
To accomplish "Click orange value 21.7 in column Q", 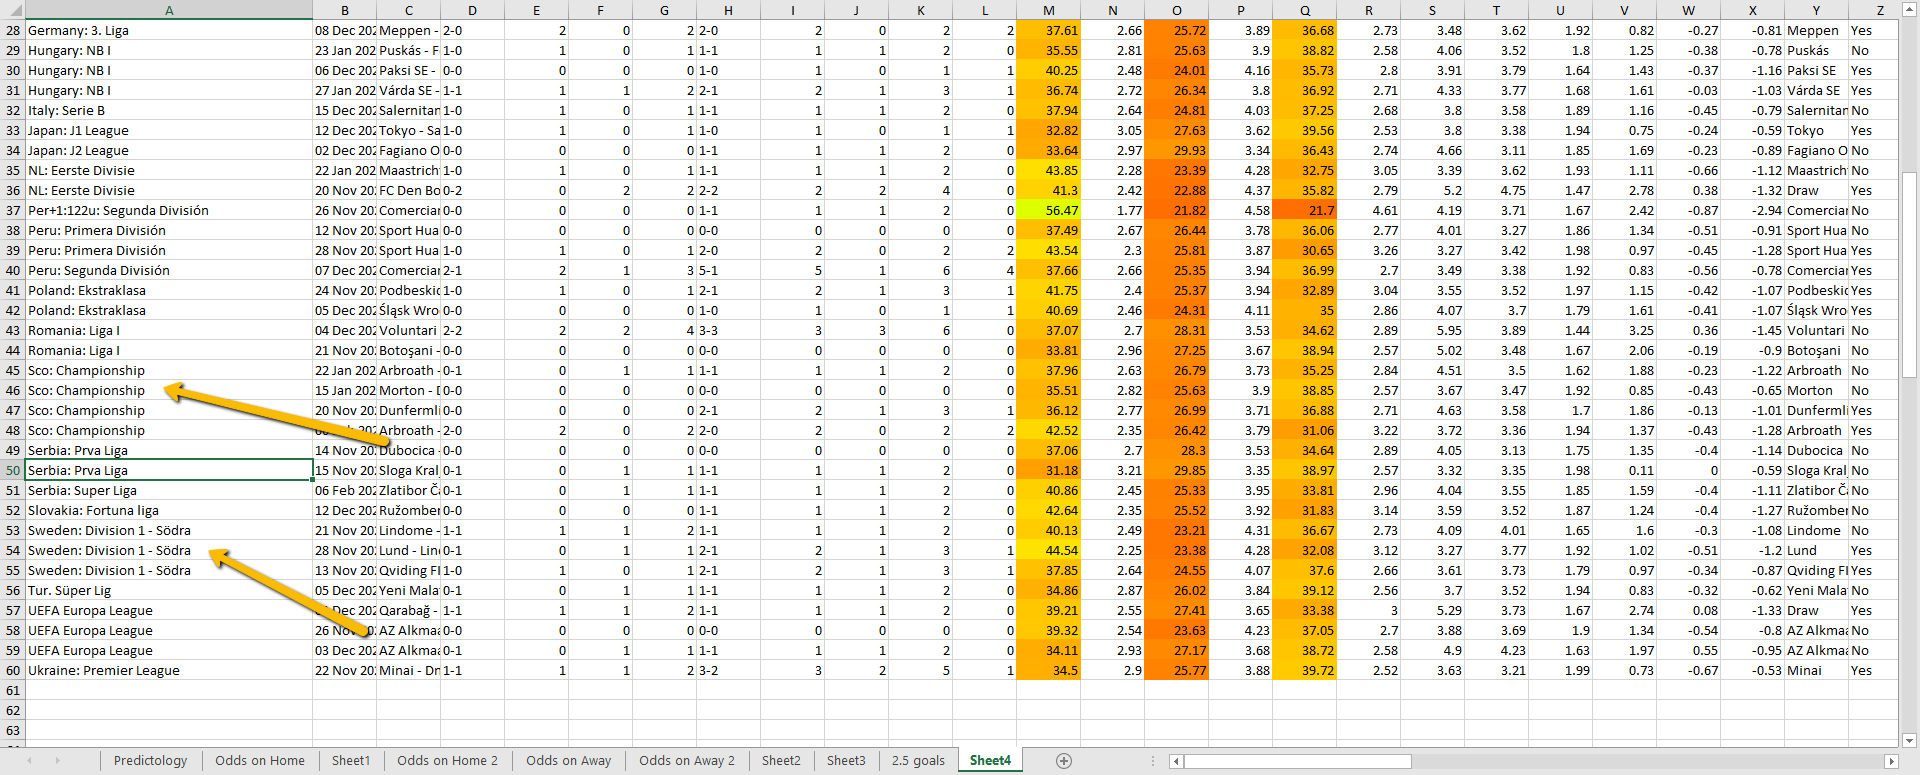I will (1304, 210).
